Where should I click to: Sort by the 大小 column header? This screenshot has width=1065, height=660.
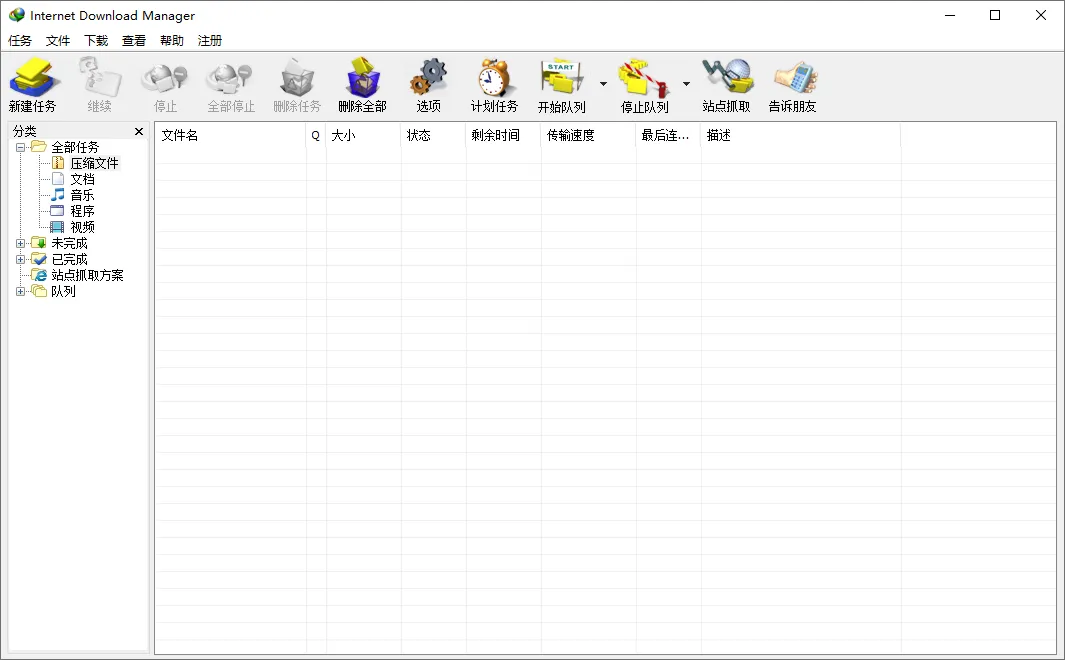[x=363, y=135]
